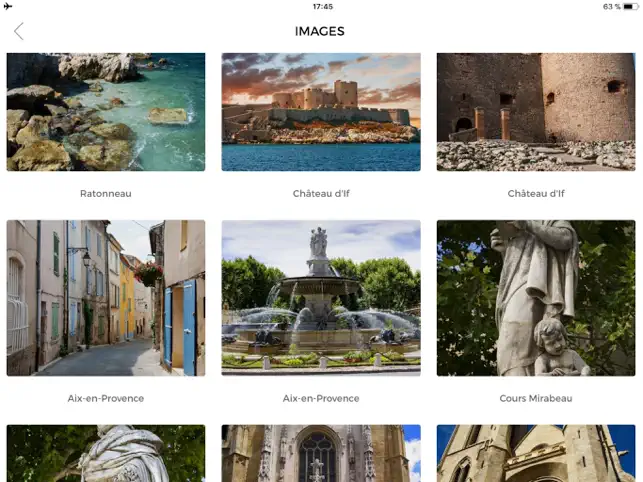Open the Cours Mirabeau statue photo
Screen dimensions: 643x482
click(536, 298)
